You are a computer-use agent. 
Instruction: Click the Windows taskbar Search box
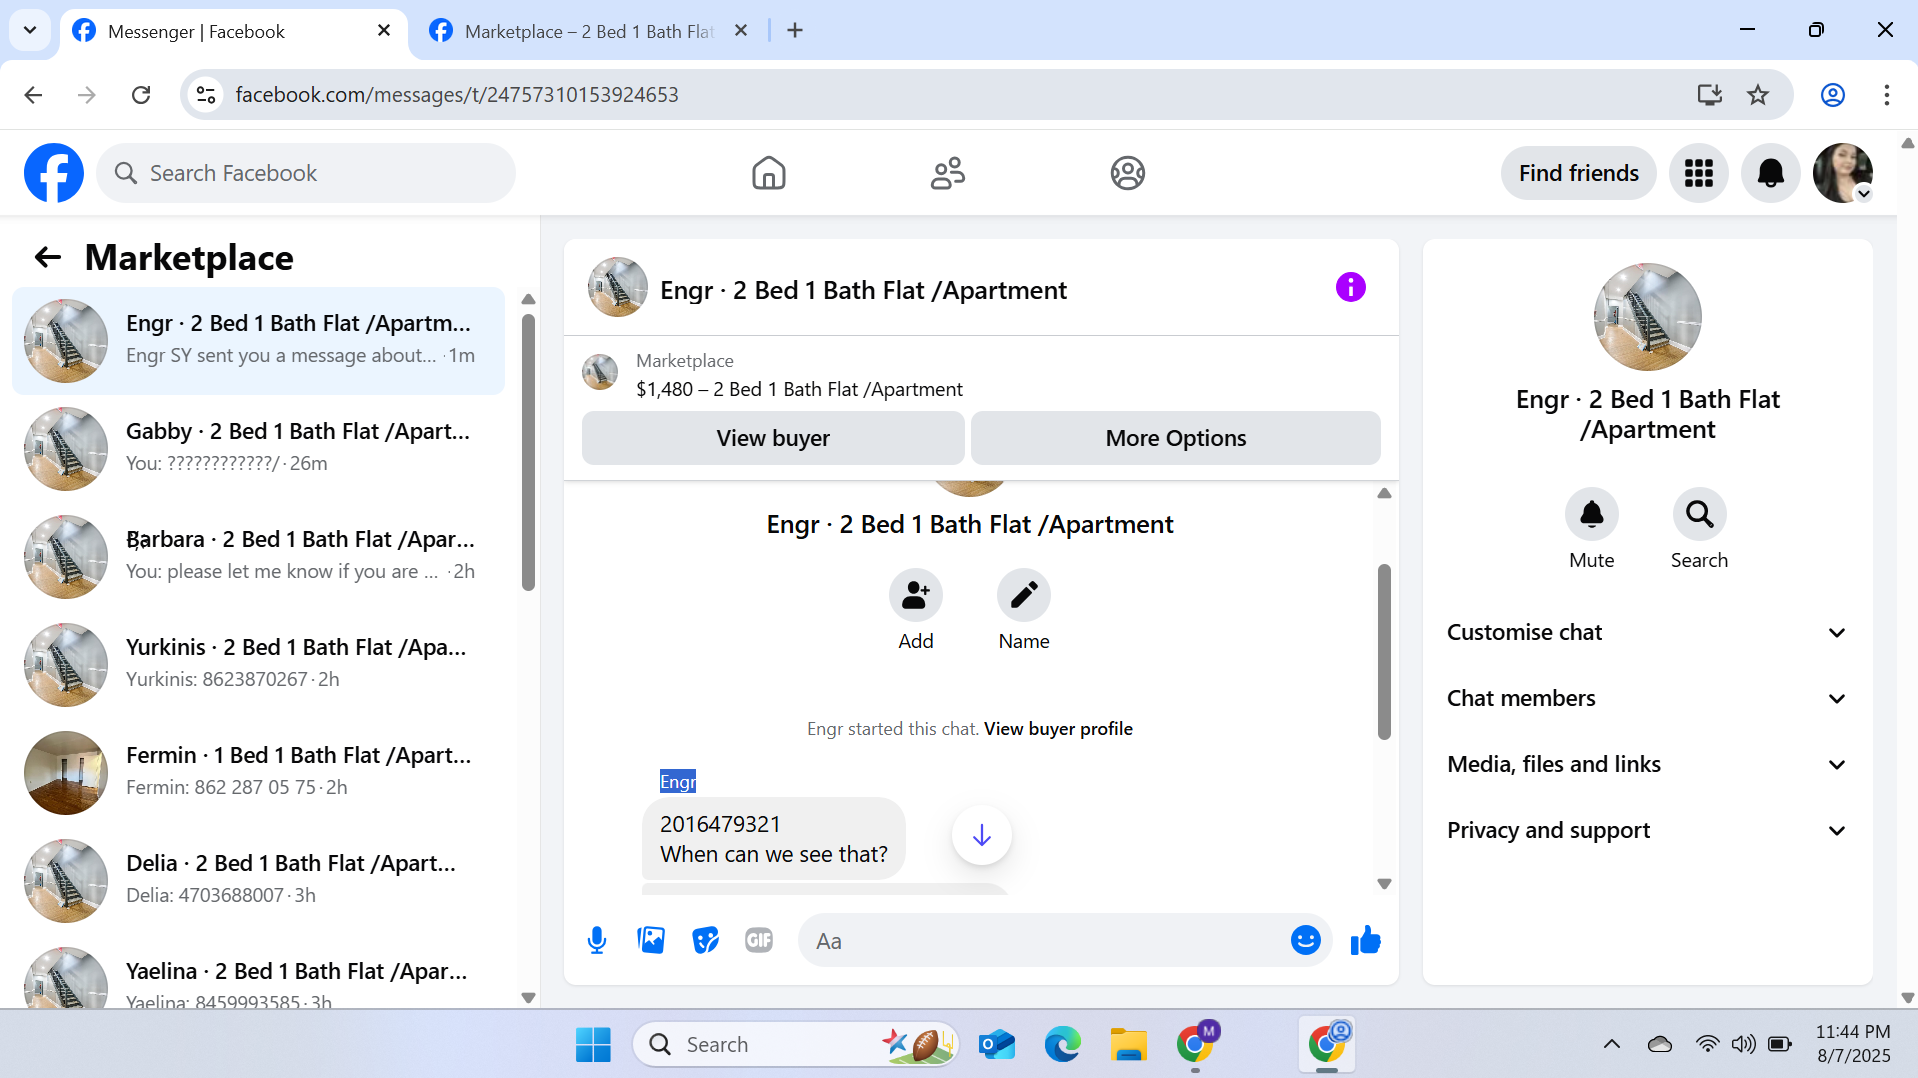[x=795, y=1044]
